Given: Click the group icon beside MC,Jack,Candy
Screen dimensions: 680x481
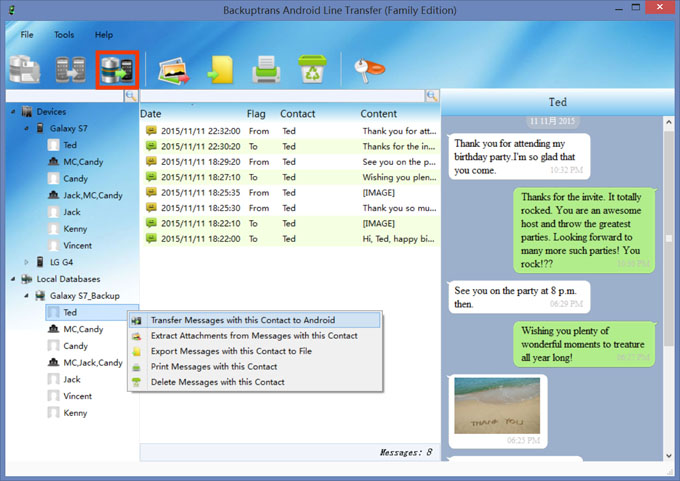Looking at the screenshot, I should (54, 362).
